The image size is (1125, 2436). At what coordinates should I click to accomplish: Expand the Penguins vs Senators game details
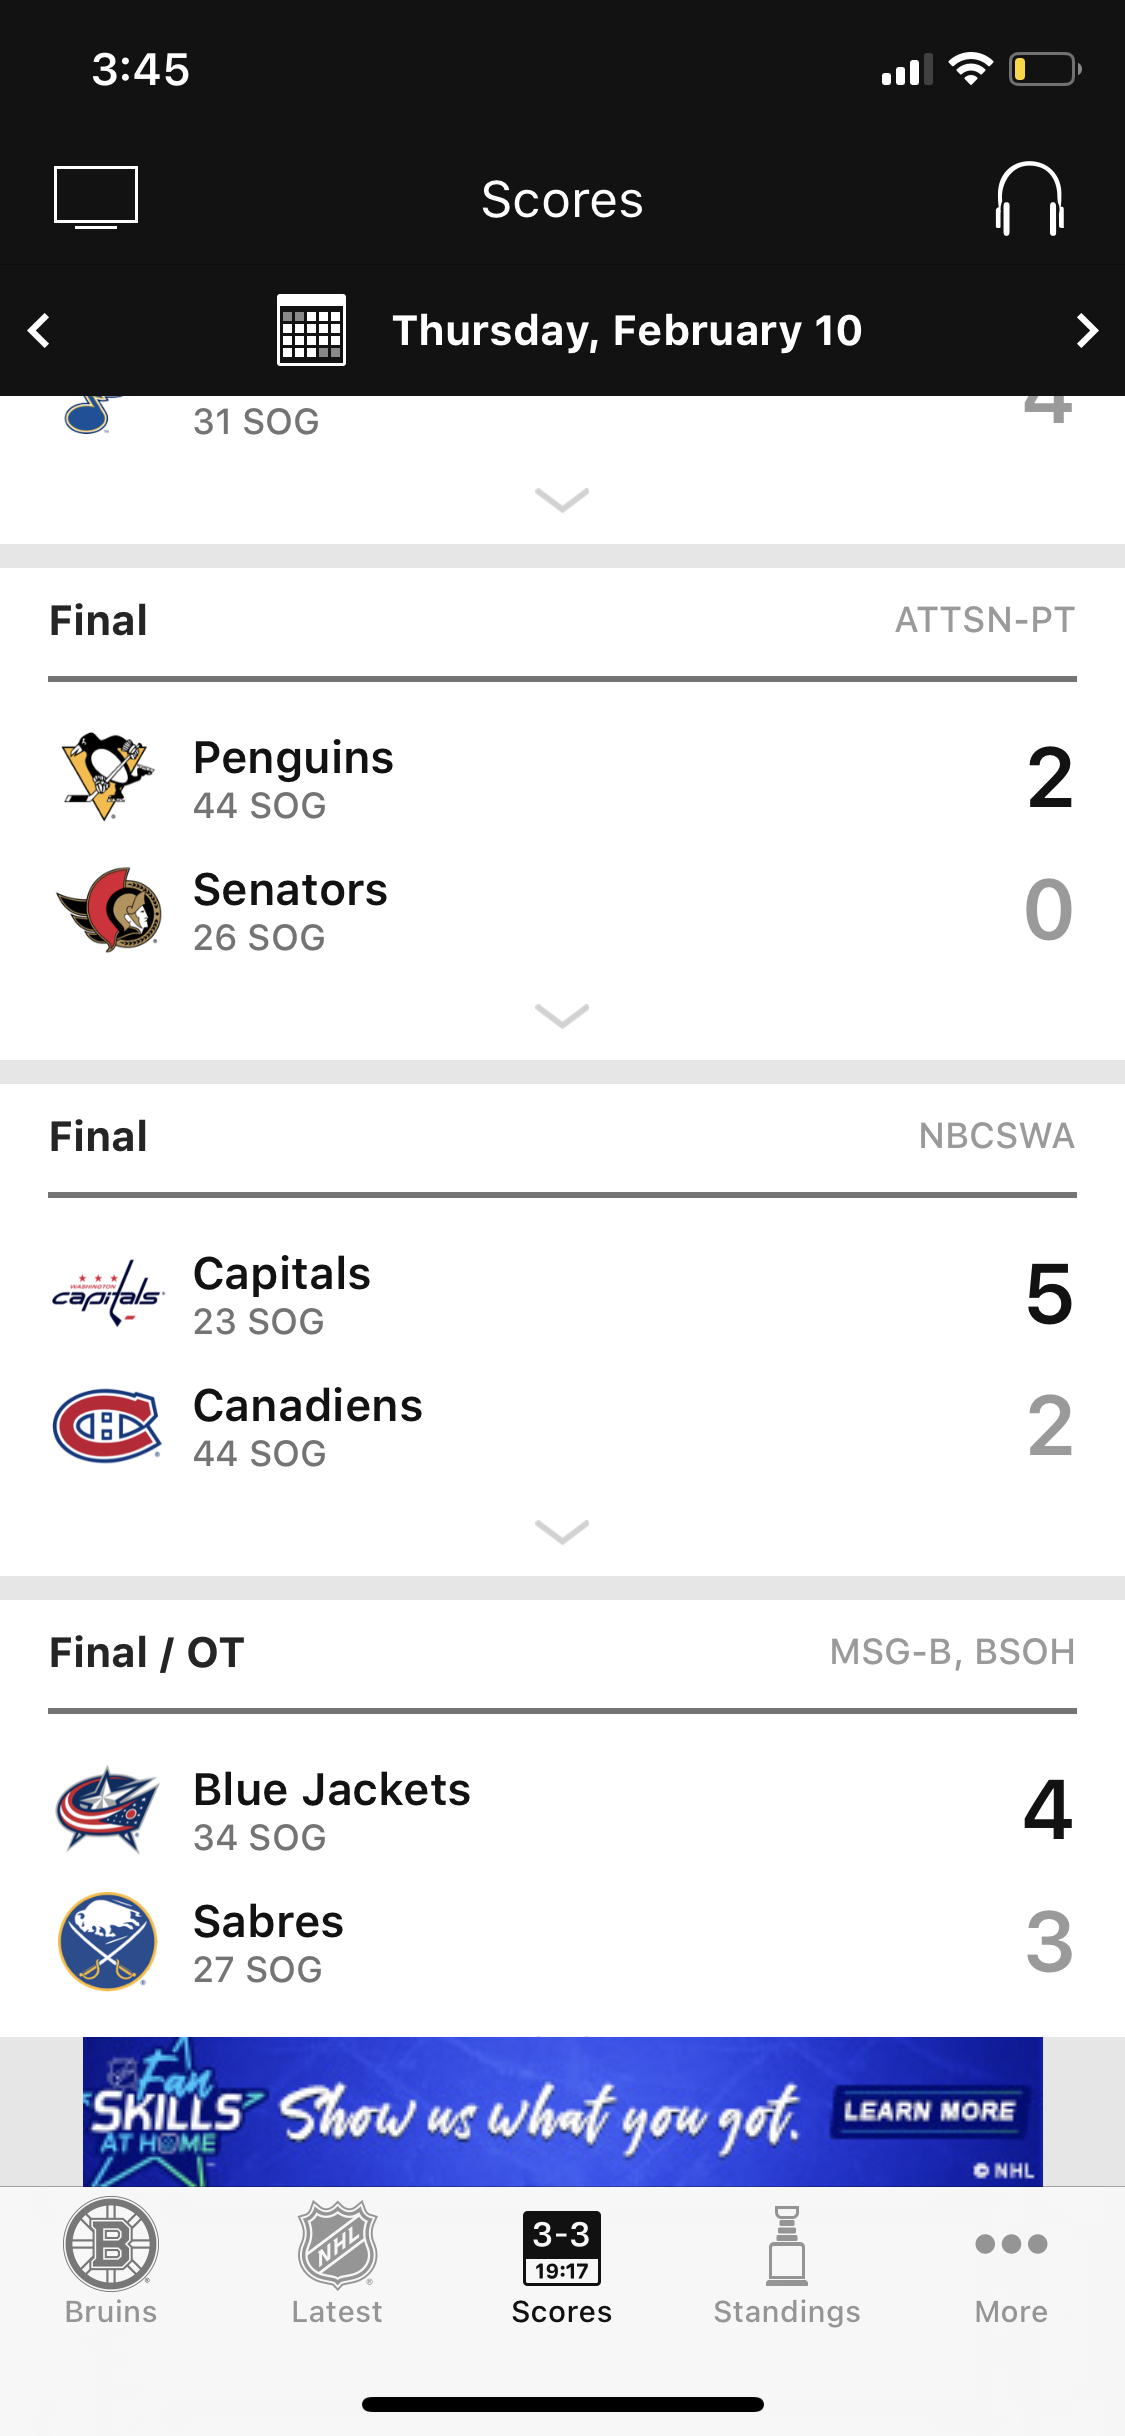562,1016
